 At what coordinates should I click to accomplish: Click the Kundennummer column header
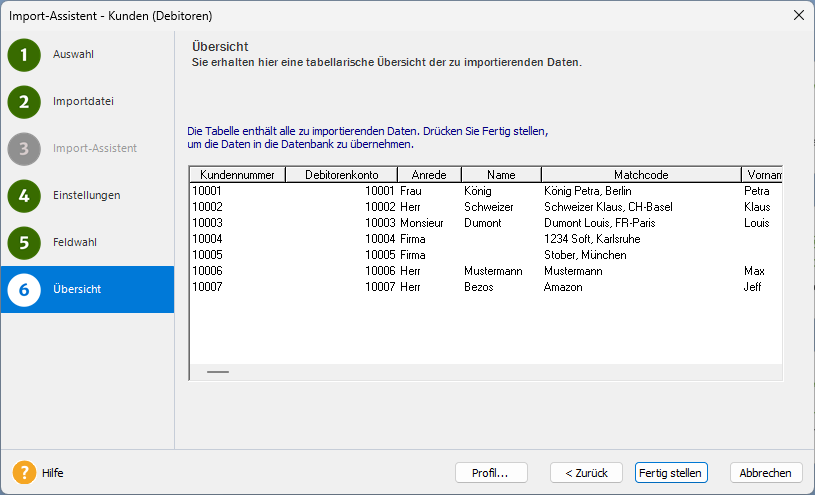238,175
